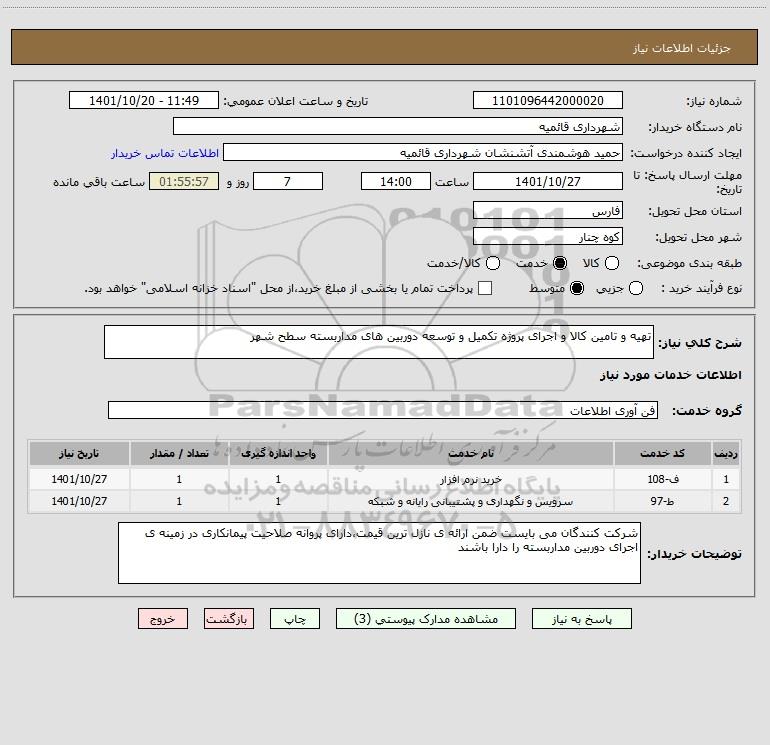Click the remaining days field 7
Screen dimensions: 770x745
[x=288, y=181]
